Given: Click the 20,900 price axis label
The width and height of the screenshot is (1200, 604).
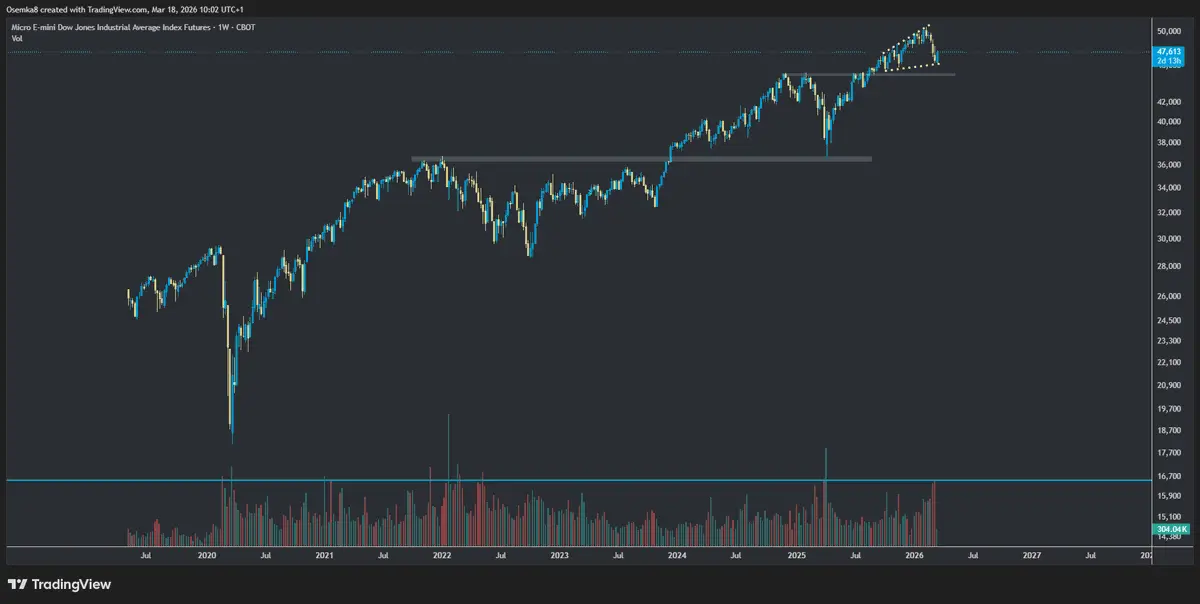Looking at the screenshot, I should [x=1168, y=384].
